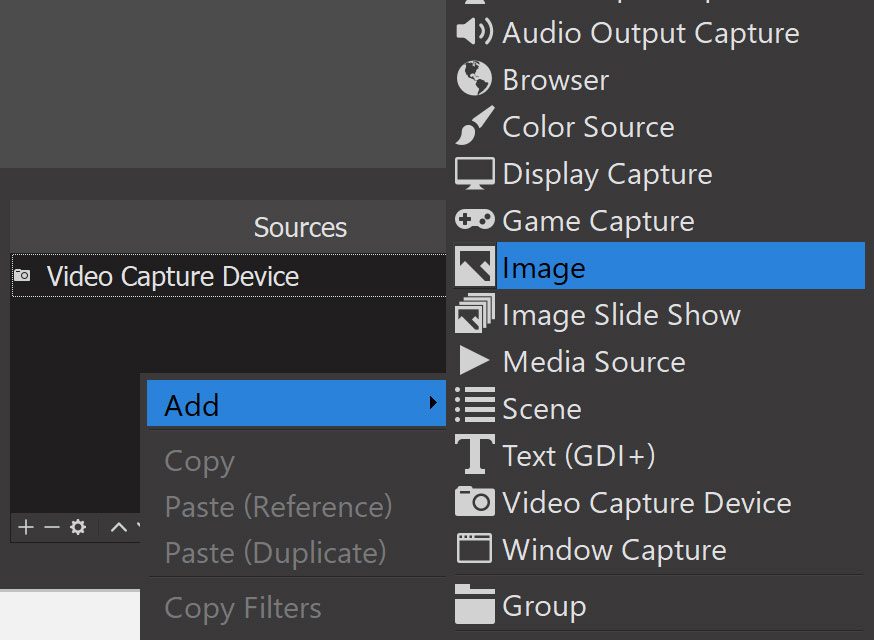Click the Sources panel header

tap(300, 227)
